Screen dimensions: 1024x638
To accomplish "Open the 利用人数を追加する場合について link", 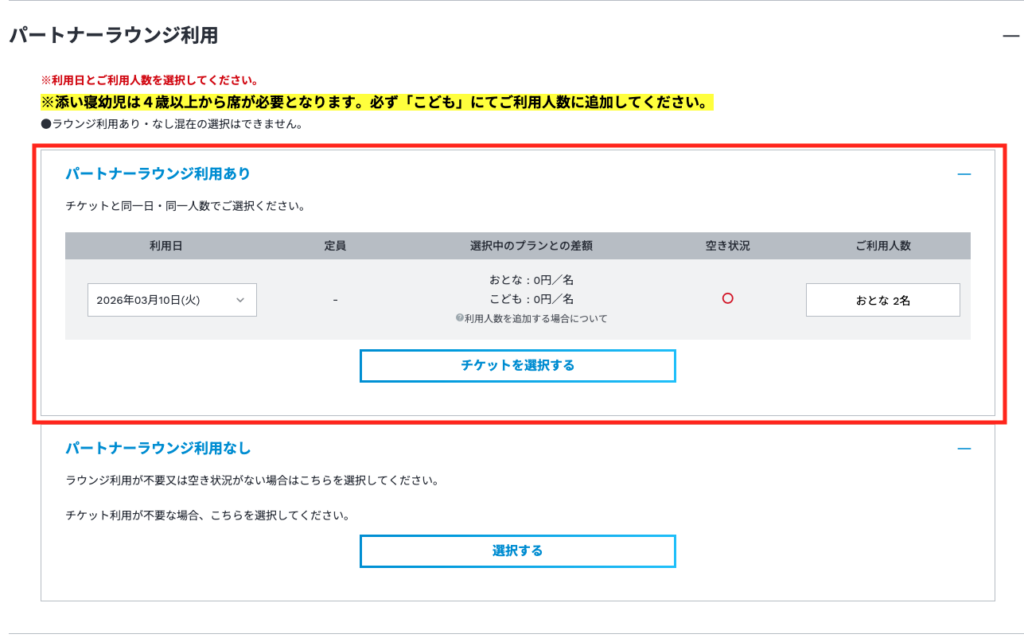I will point(535,319).
